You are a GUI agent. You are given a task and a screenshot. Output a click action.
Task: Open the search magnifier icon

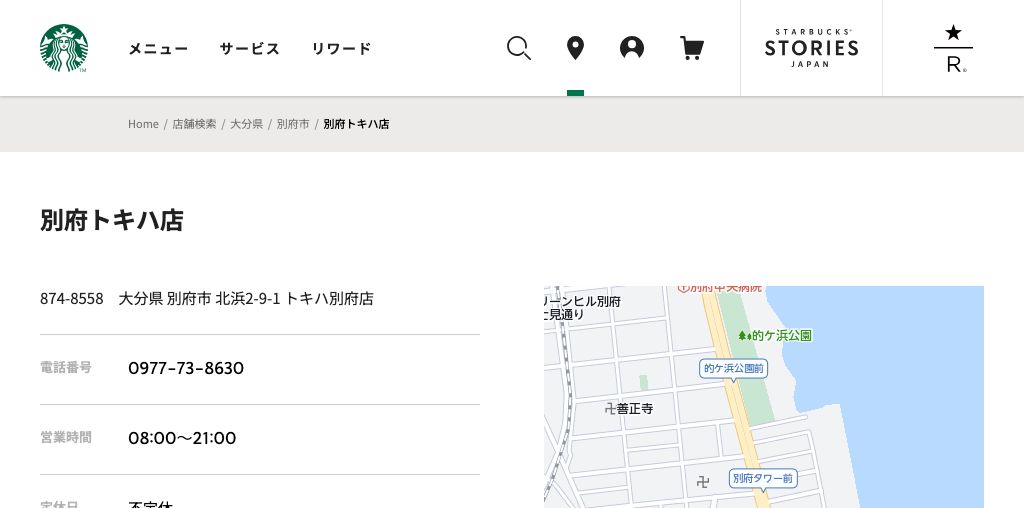point(519,48)
